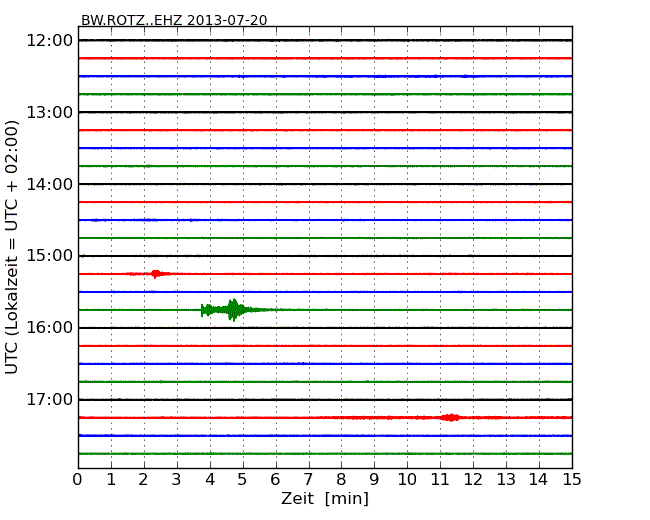650x520 pixels.
Task: Click the x-axis tick label 15
Action: 572,480
